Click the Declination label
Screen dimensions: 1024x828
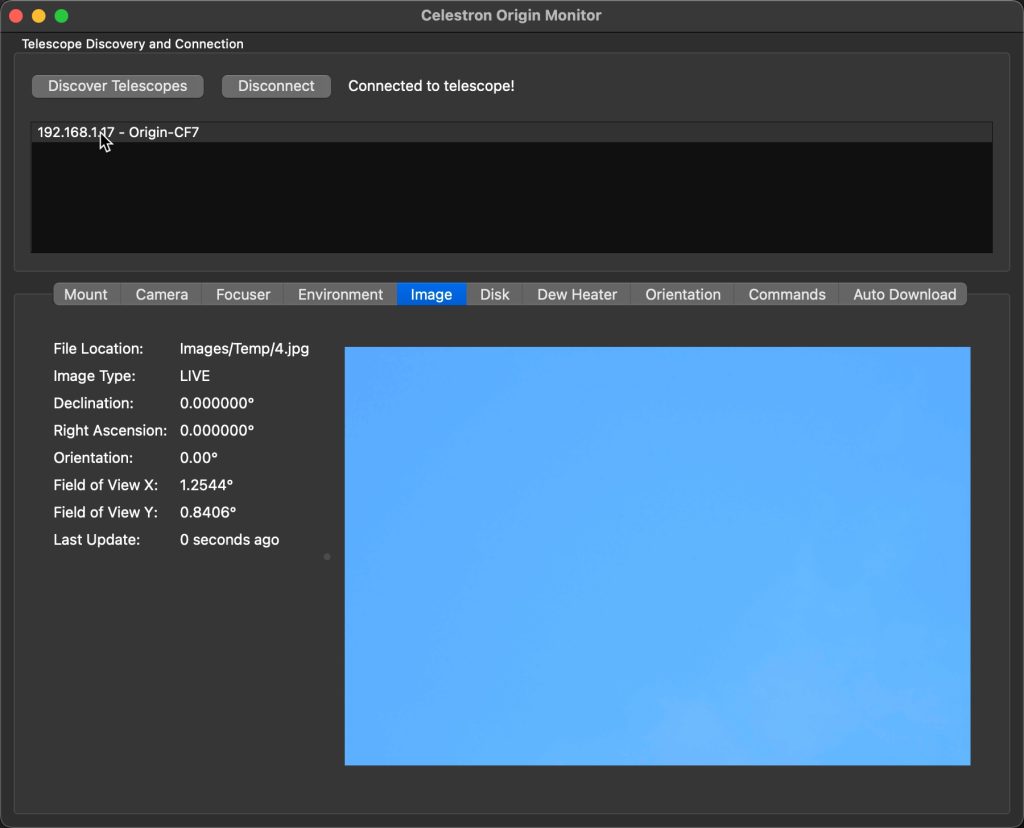click(x=93, y=403)
